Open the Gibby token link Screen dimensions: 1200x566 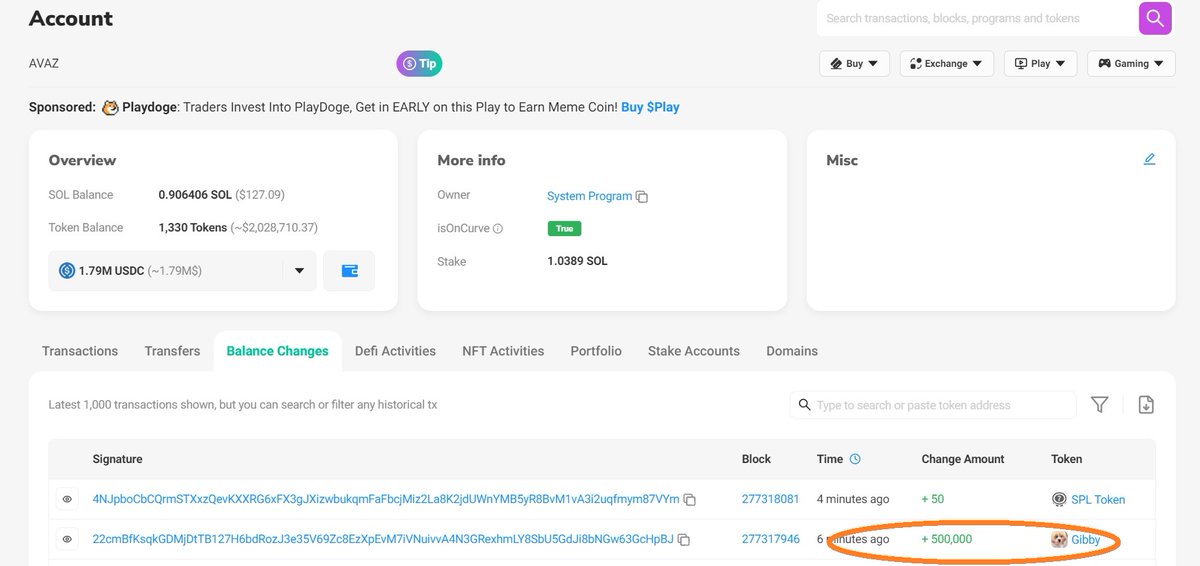tap(1086, 539)
